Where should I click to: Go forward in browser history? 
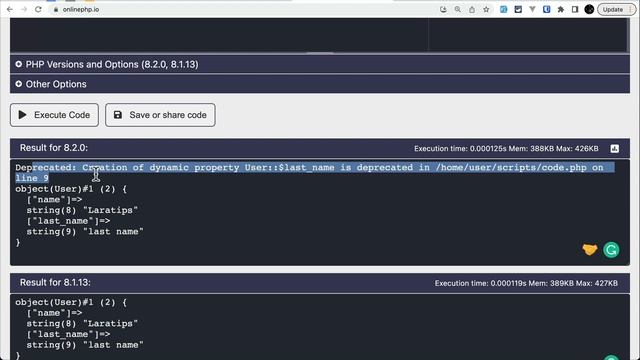tap(24, 9)
